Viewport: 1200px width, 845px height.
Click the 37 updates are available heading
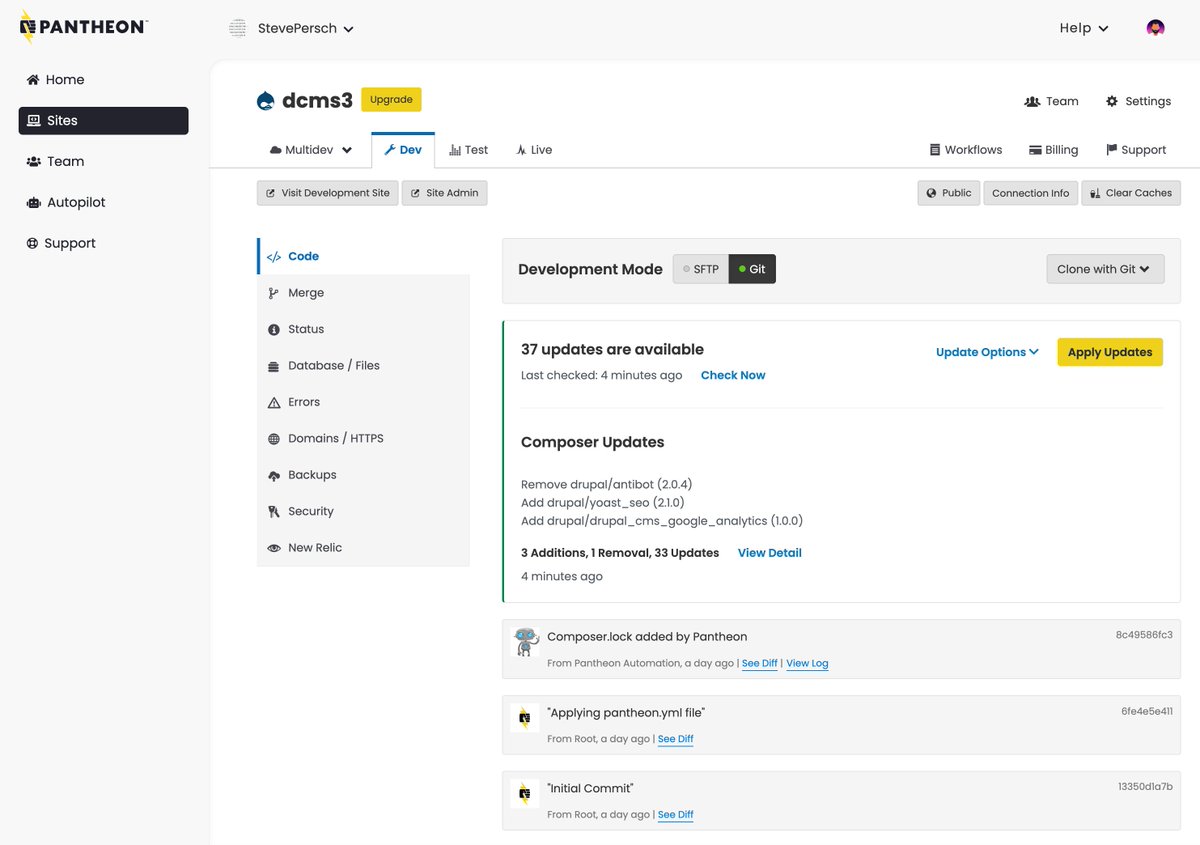(x=612, y=349)
